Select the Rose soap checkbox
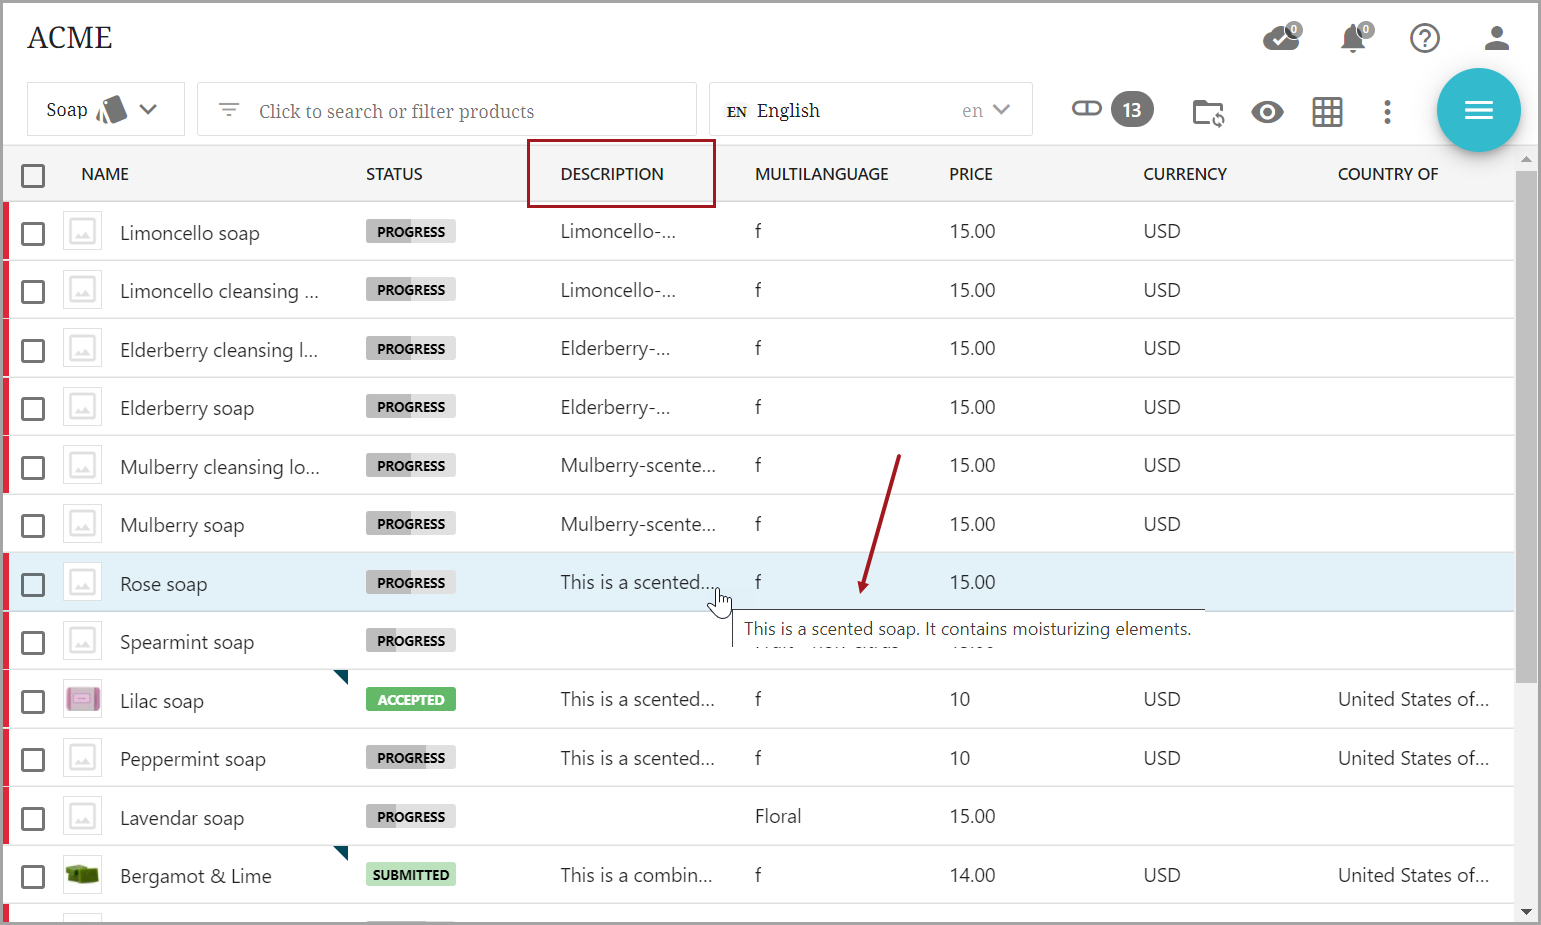The width and height of the screenshot is (1541, 925). 33,584
